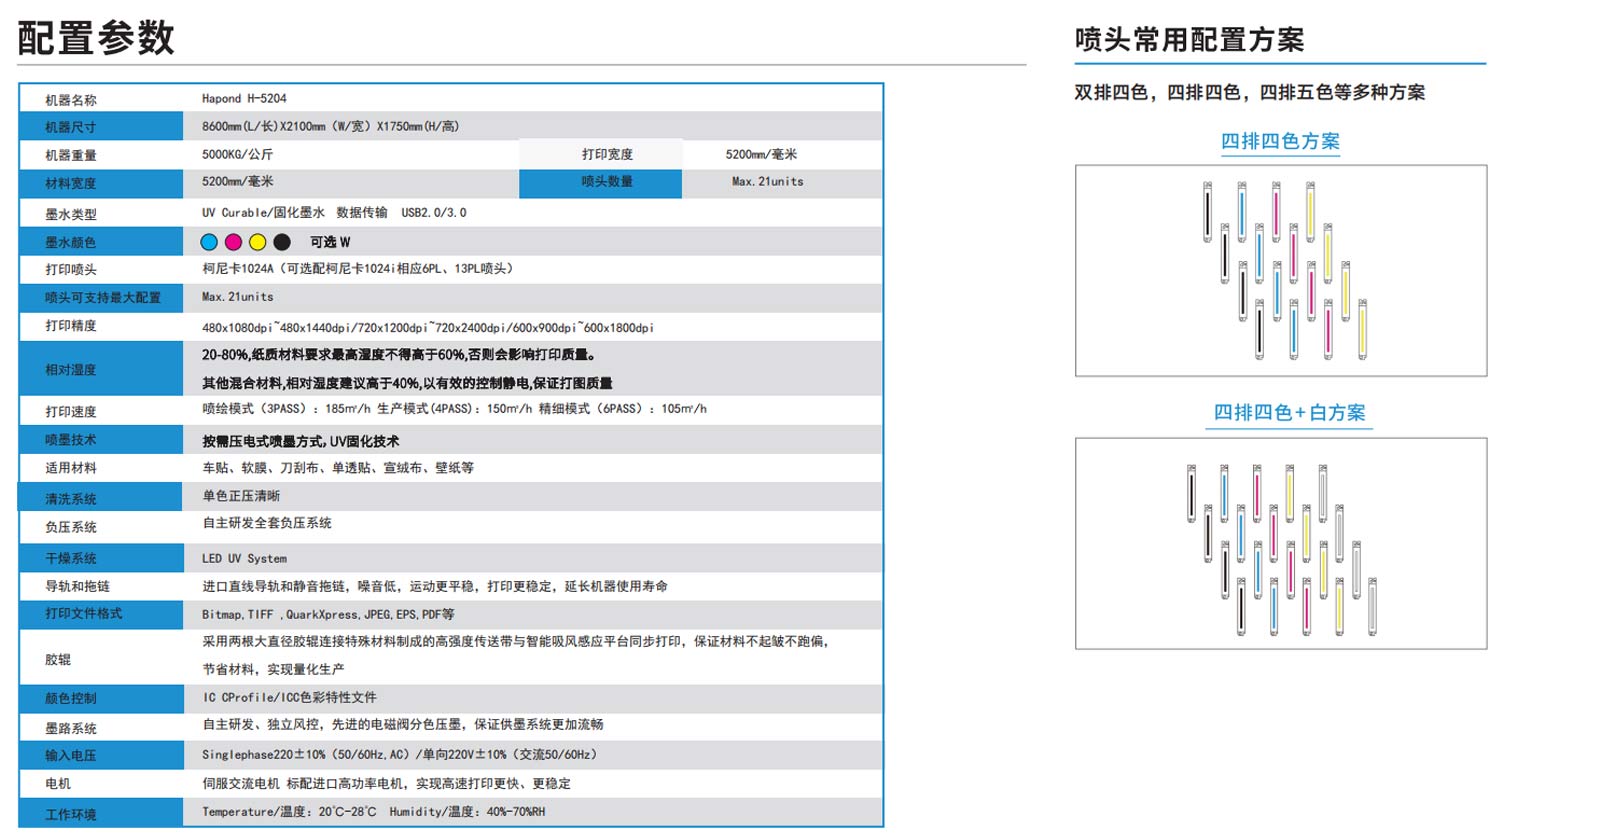This screenshot has height=840, width=1624.
Task: Click the 可选 W text
Action: click(330, 242)
